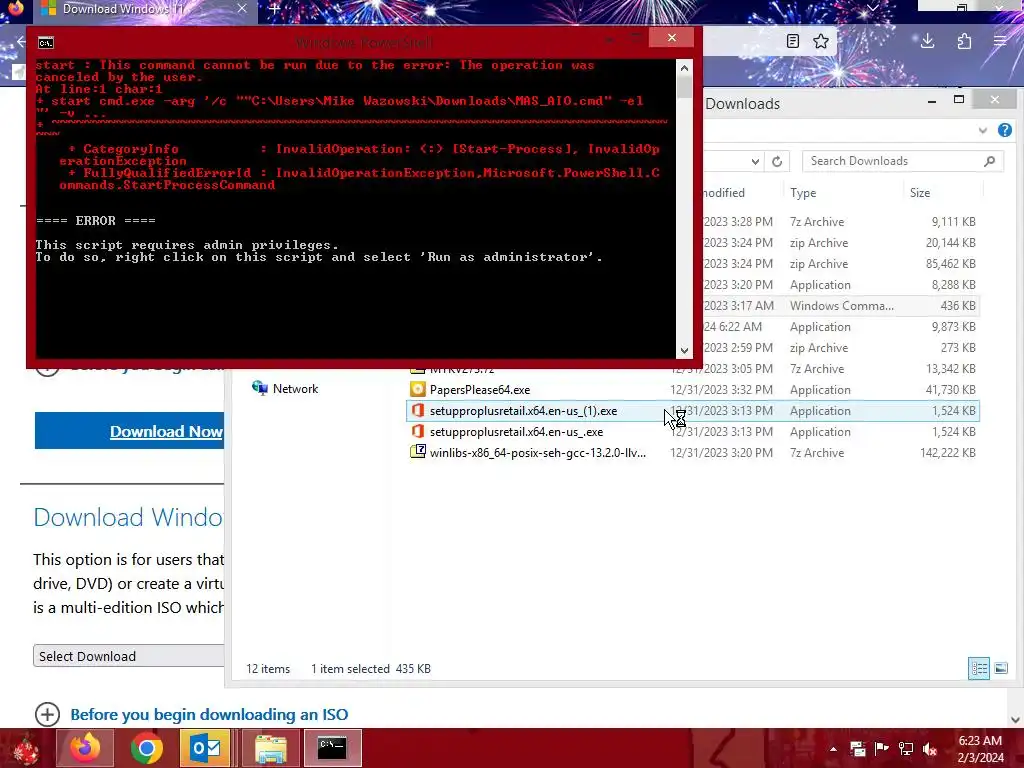
Task: Click the 142,222 KB size cell
Action: click(x=948, y=453)
